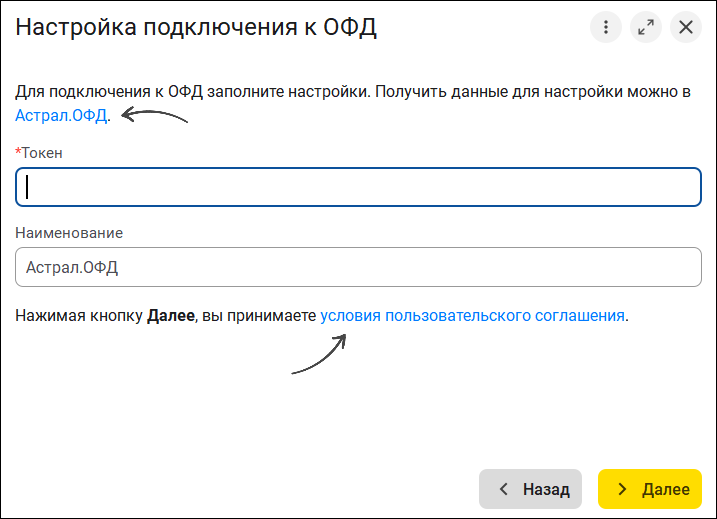Click the bold Далее word in the notice

click(x=171, y=316)
